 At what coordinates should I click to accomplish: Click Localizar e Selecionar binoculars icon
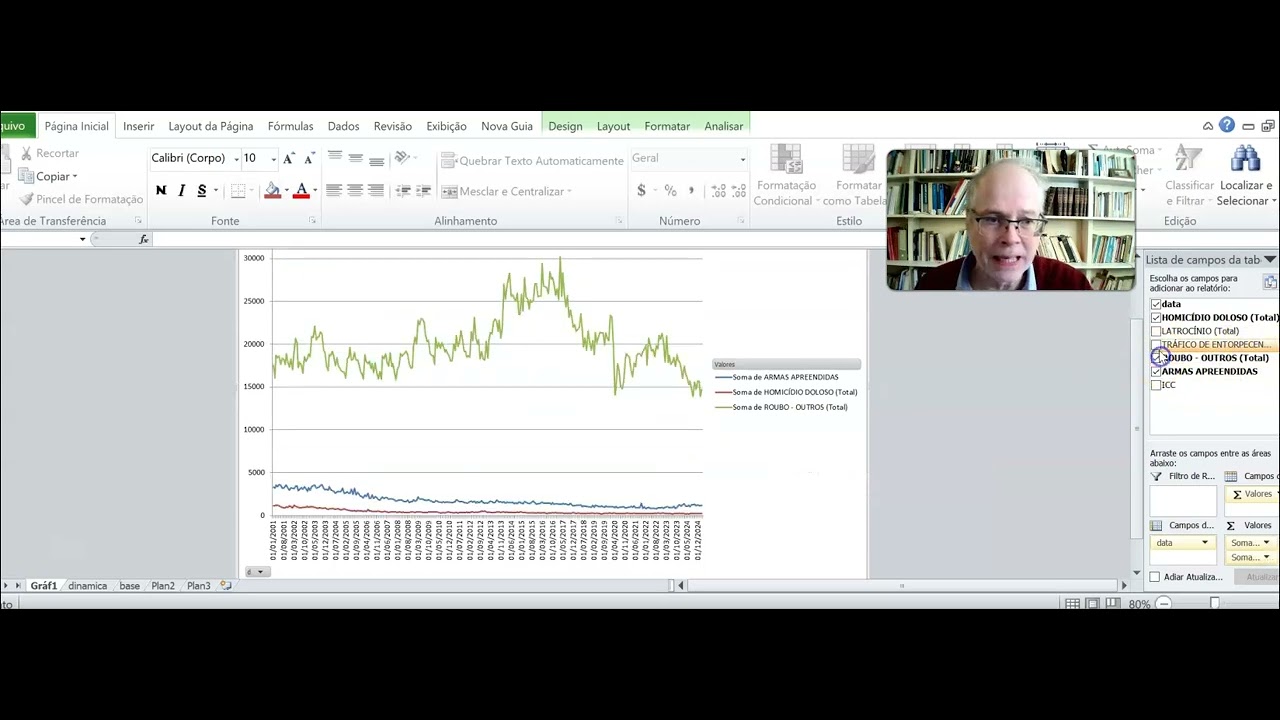tap(1245, 160)
